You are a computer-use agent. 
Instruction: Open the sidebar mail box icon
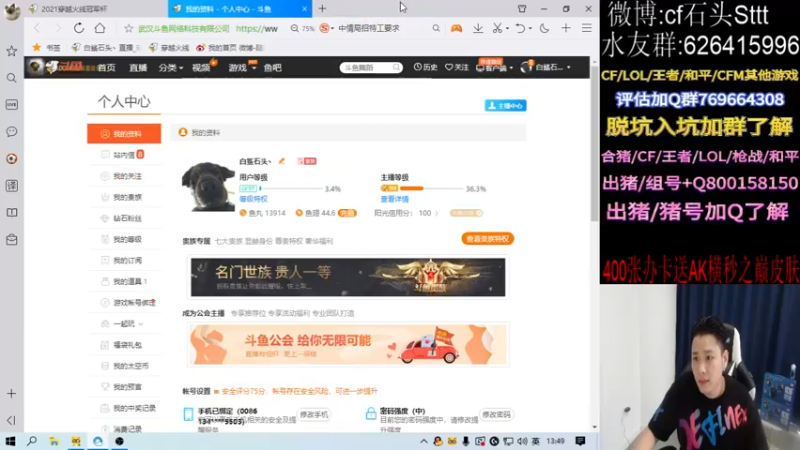11,239
